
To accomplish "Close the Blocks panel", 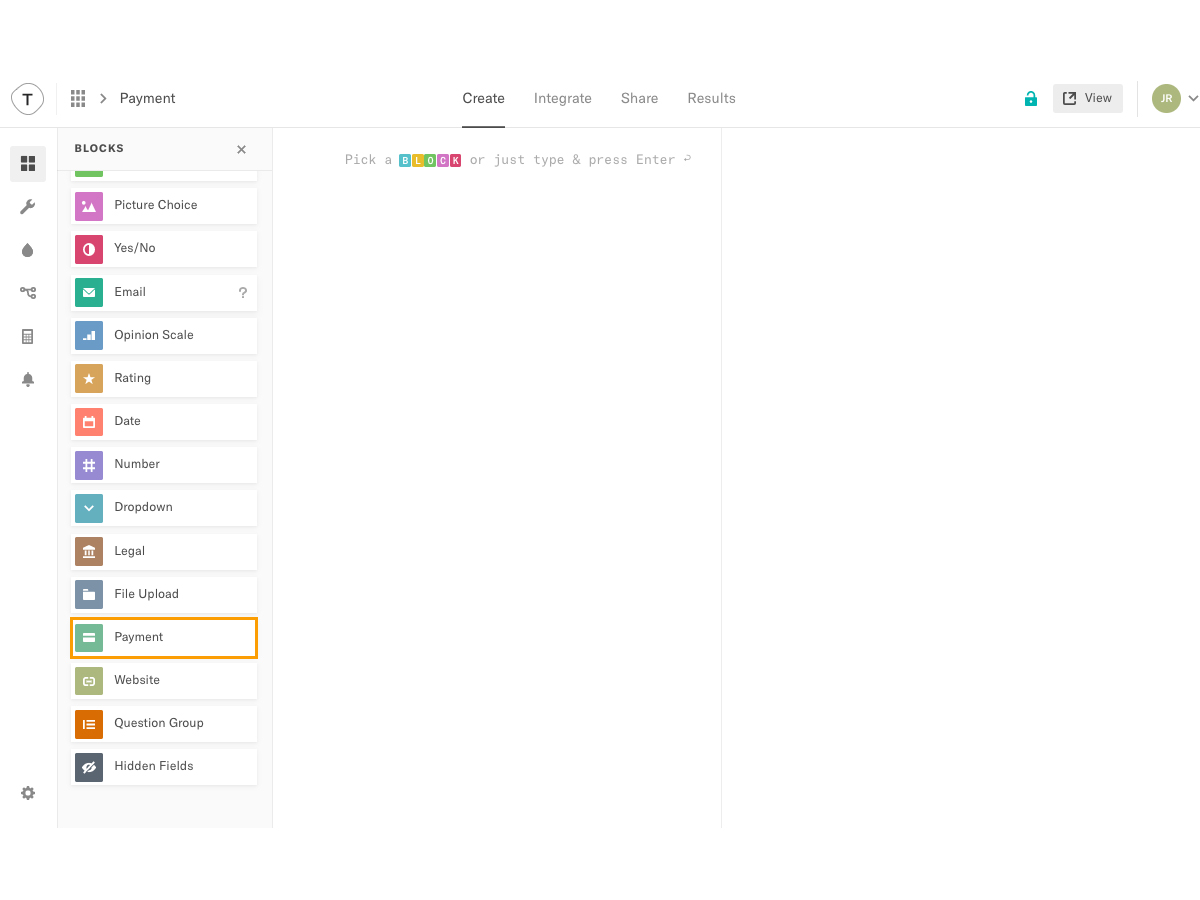I will click(241, 149).
